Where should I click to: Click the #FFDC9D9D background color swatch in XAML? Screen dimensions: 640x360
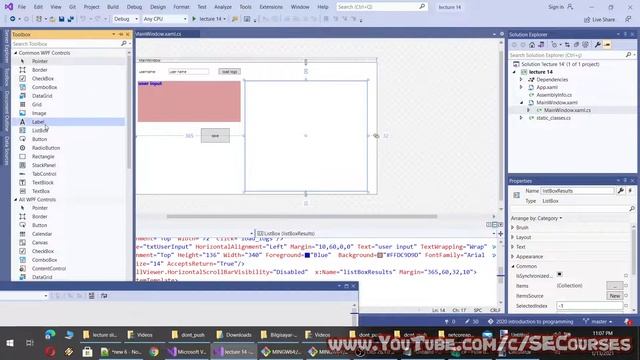[380, 255]
